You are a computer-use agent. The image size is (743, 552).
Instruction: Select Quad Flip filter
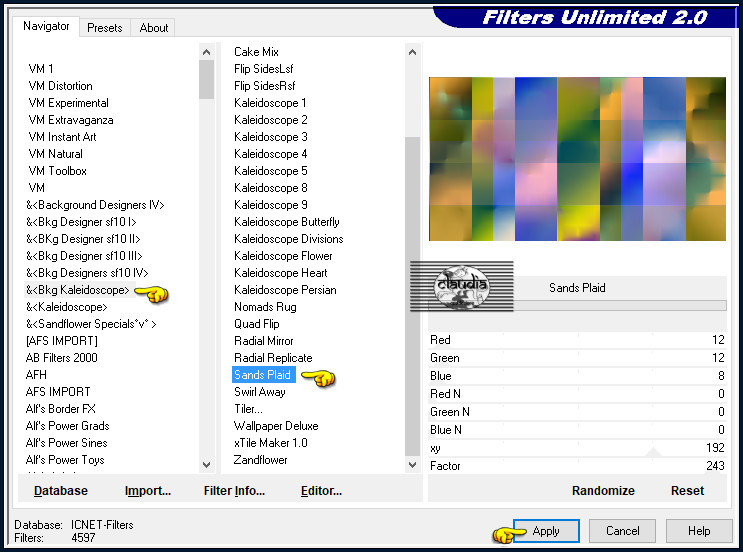256,324
